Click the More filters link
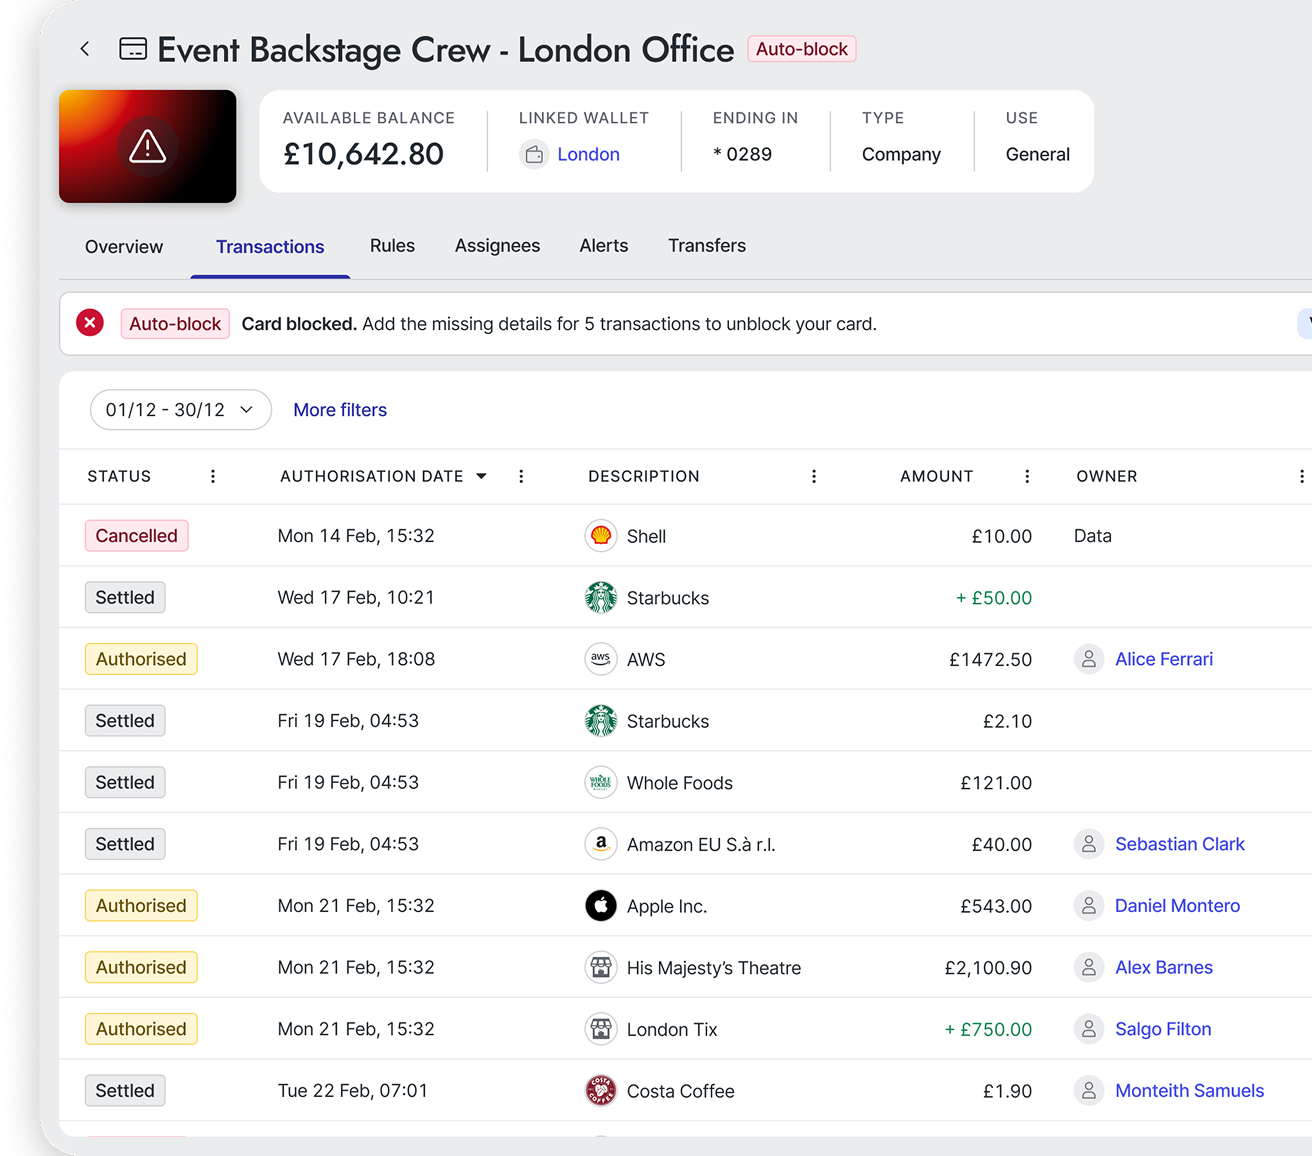Screen dimensions: 1312x1156 click(340, 410)
